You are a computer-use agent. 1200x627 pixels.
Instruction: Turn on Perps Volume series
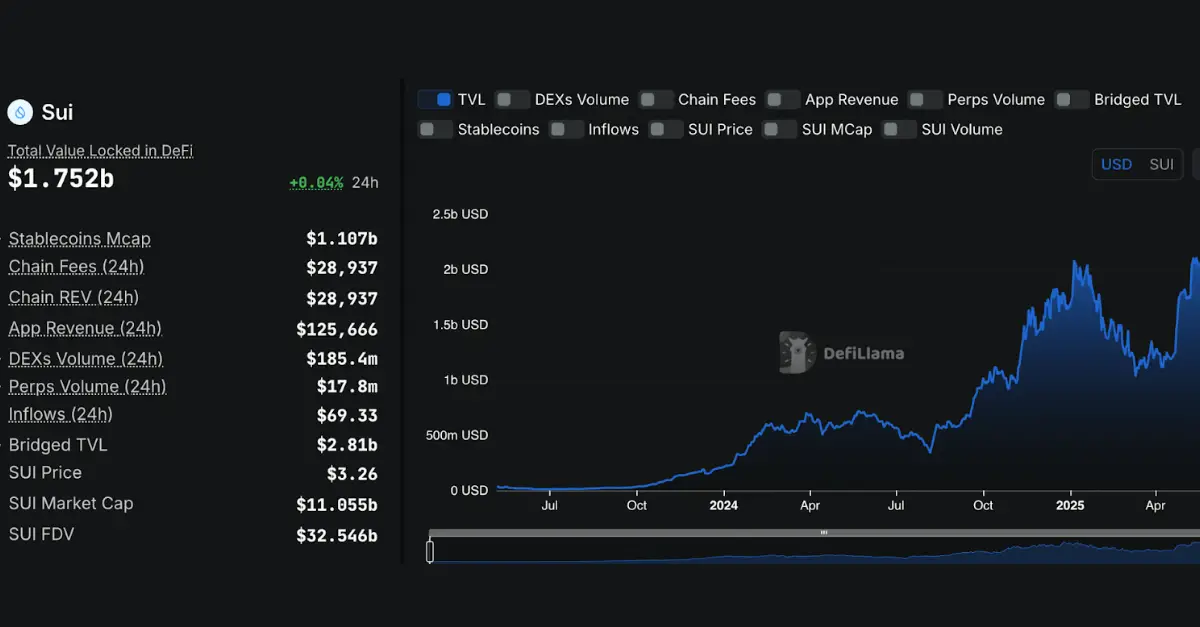(925, 99)
